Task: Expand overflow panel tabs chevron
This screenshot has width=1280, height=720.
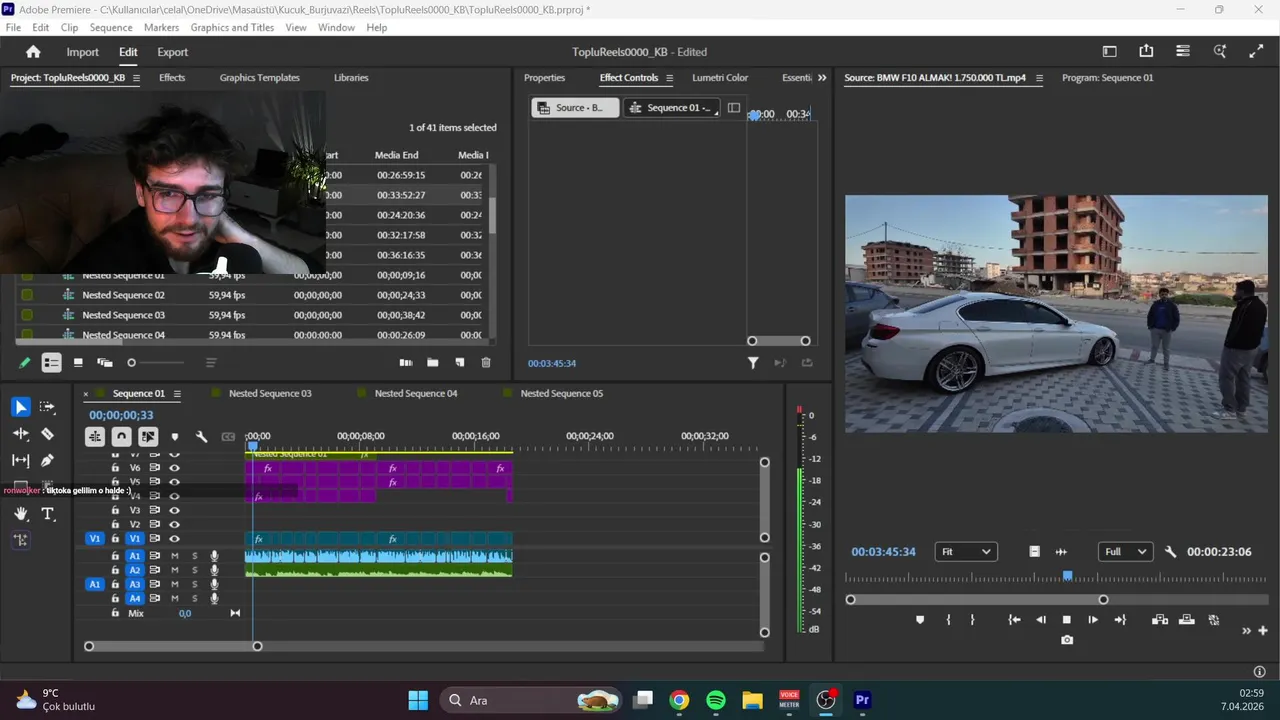Action: [x=822, y=78]
